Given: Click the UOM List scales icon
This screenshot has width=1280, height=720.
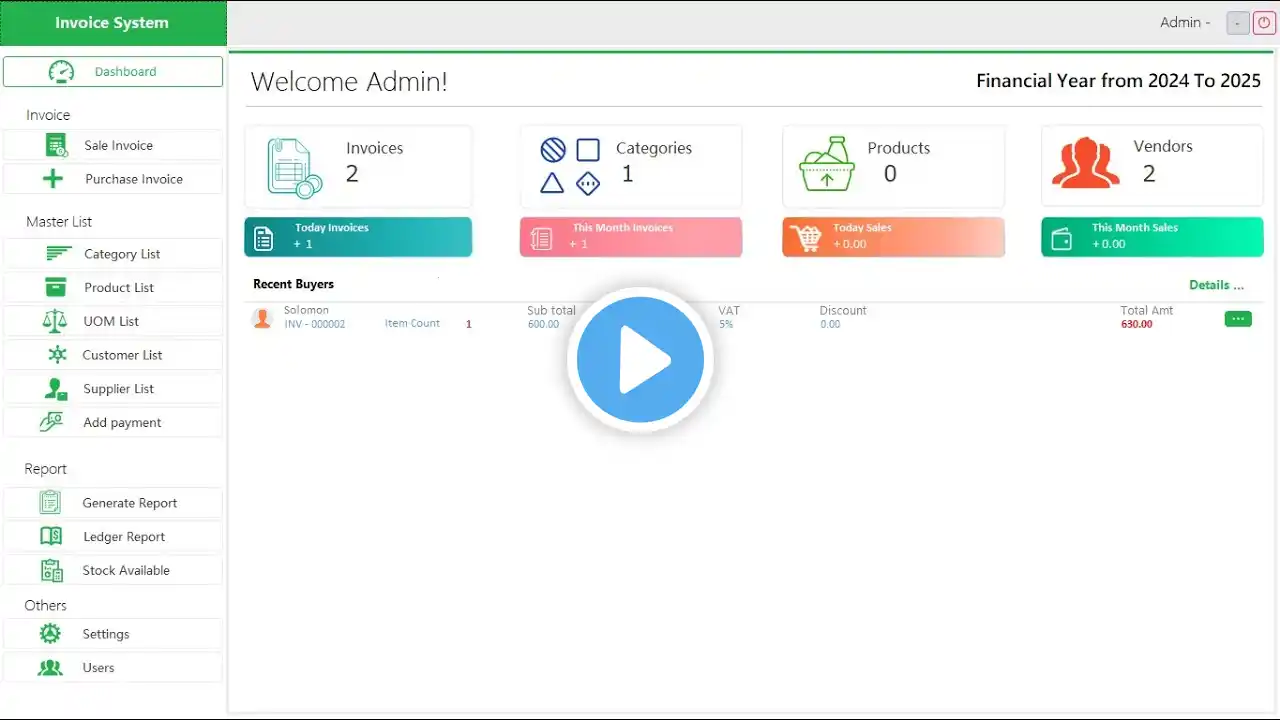Looking at the screenshot, I should tap(54, 321).
